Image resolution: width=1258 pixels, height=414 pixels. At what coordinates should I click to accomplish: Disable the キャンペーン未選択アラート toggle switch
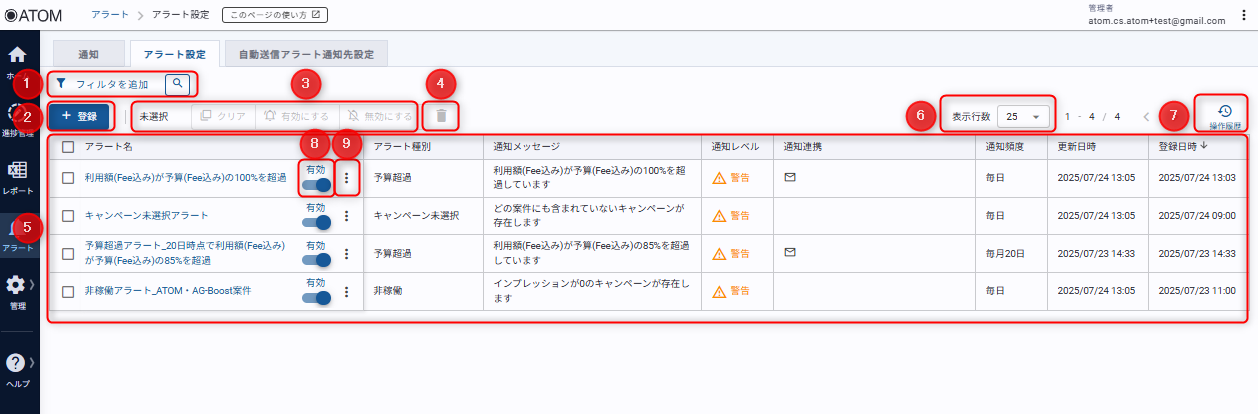(x=316, y=222)
